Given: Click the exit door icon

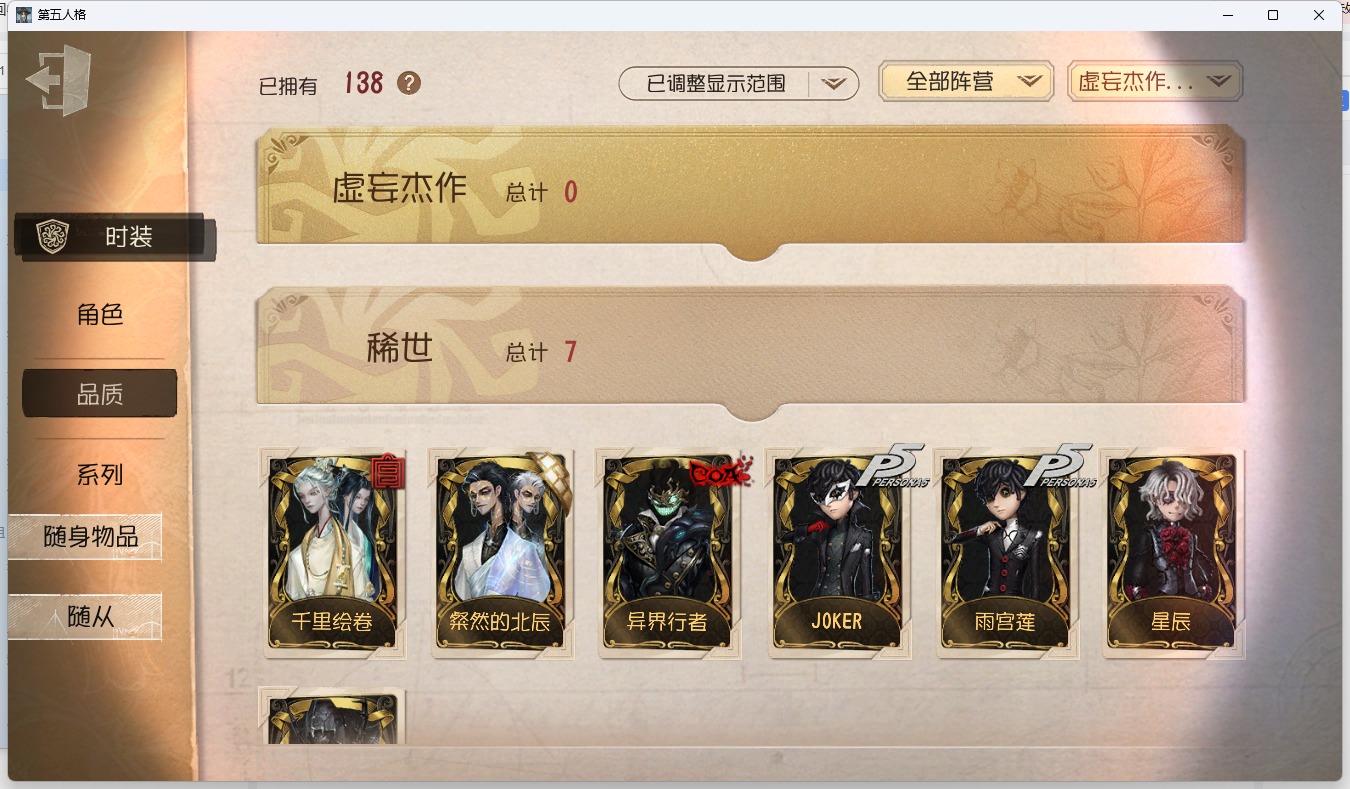Looking at the screenshot, I should [x=58, y=80].
